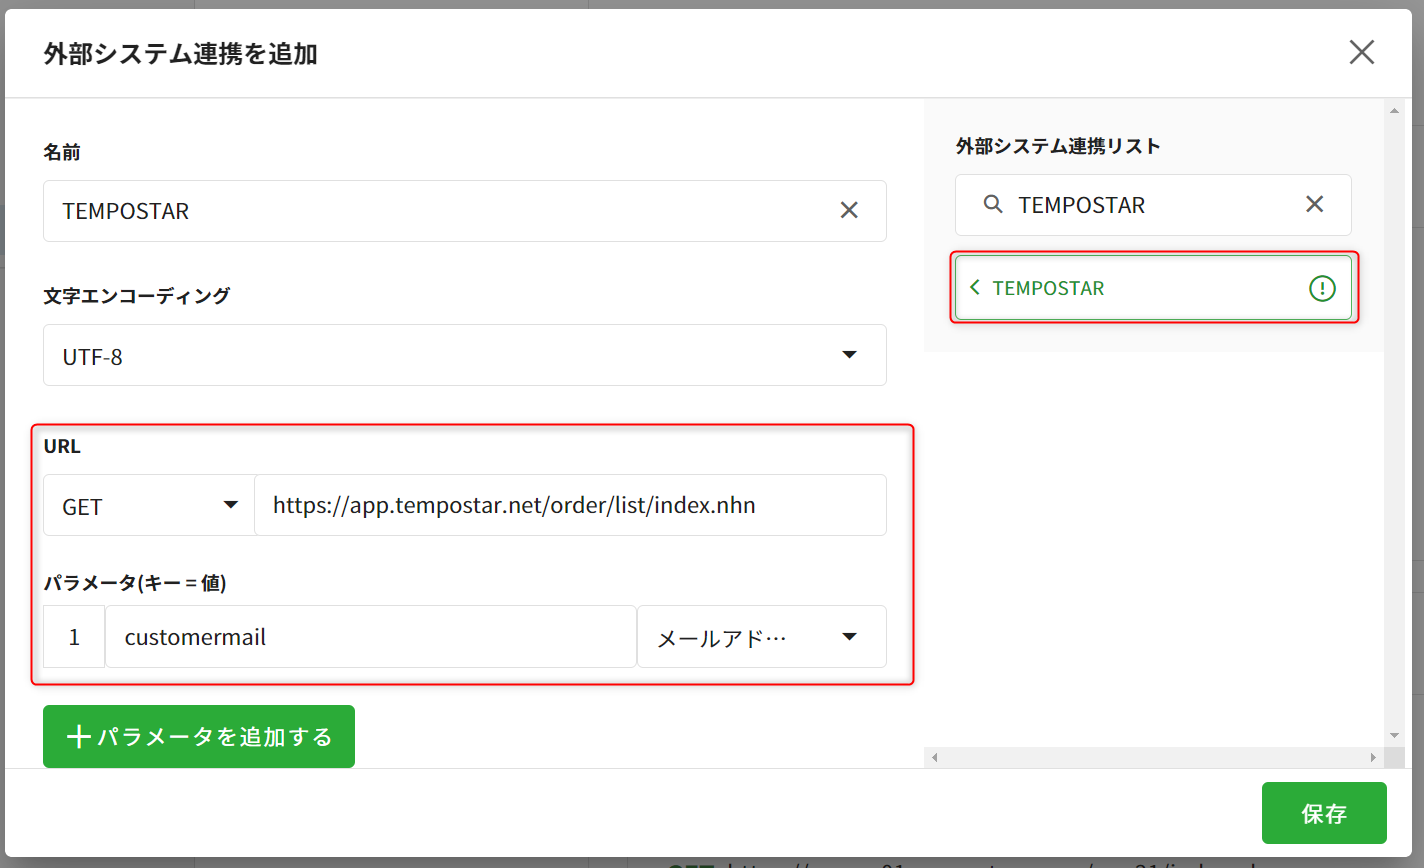The image size is (1424, 868).
Task: Close the 外部システム連携を追加 dialog
Action: pos(1361,53)
